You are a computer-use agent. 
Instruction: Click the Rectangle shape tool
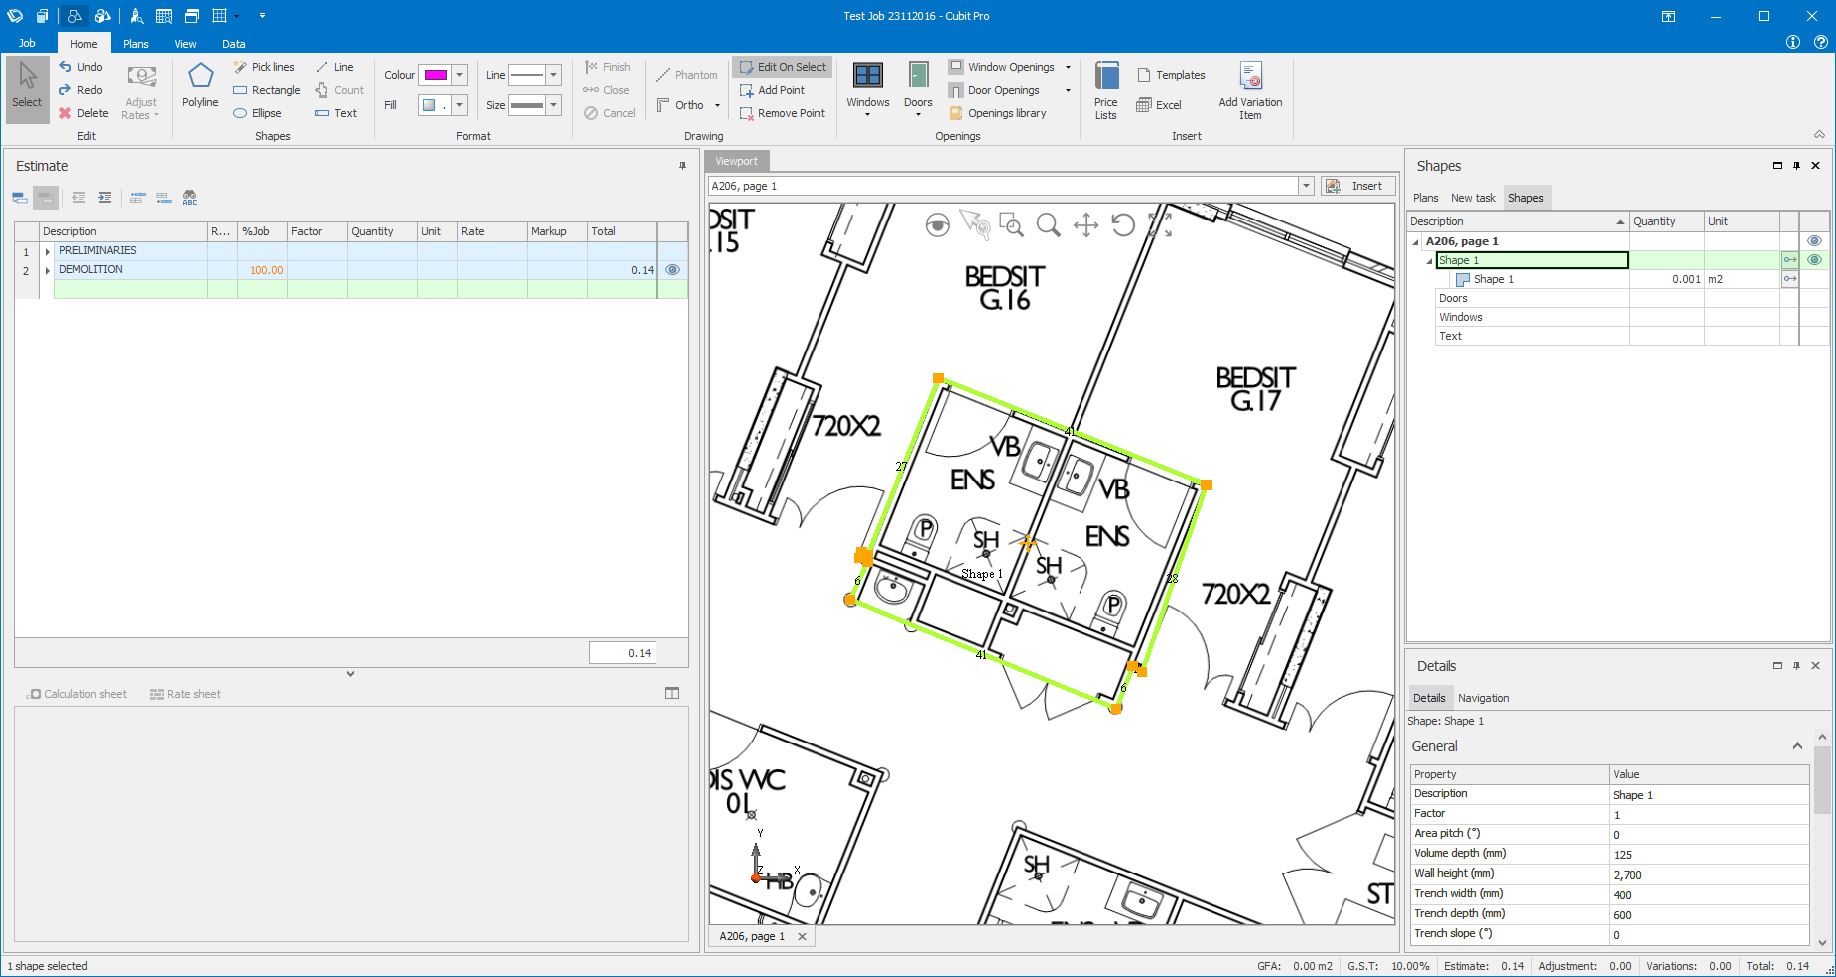[x=266, y=90]
